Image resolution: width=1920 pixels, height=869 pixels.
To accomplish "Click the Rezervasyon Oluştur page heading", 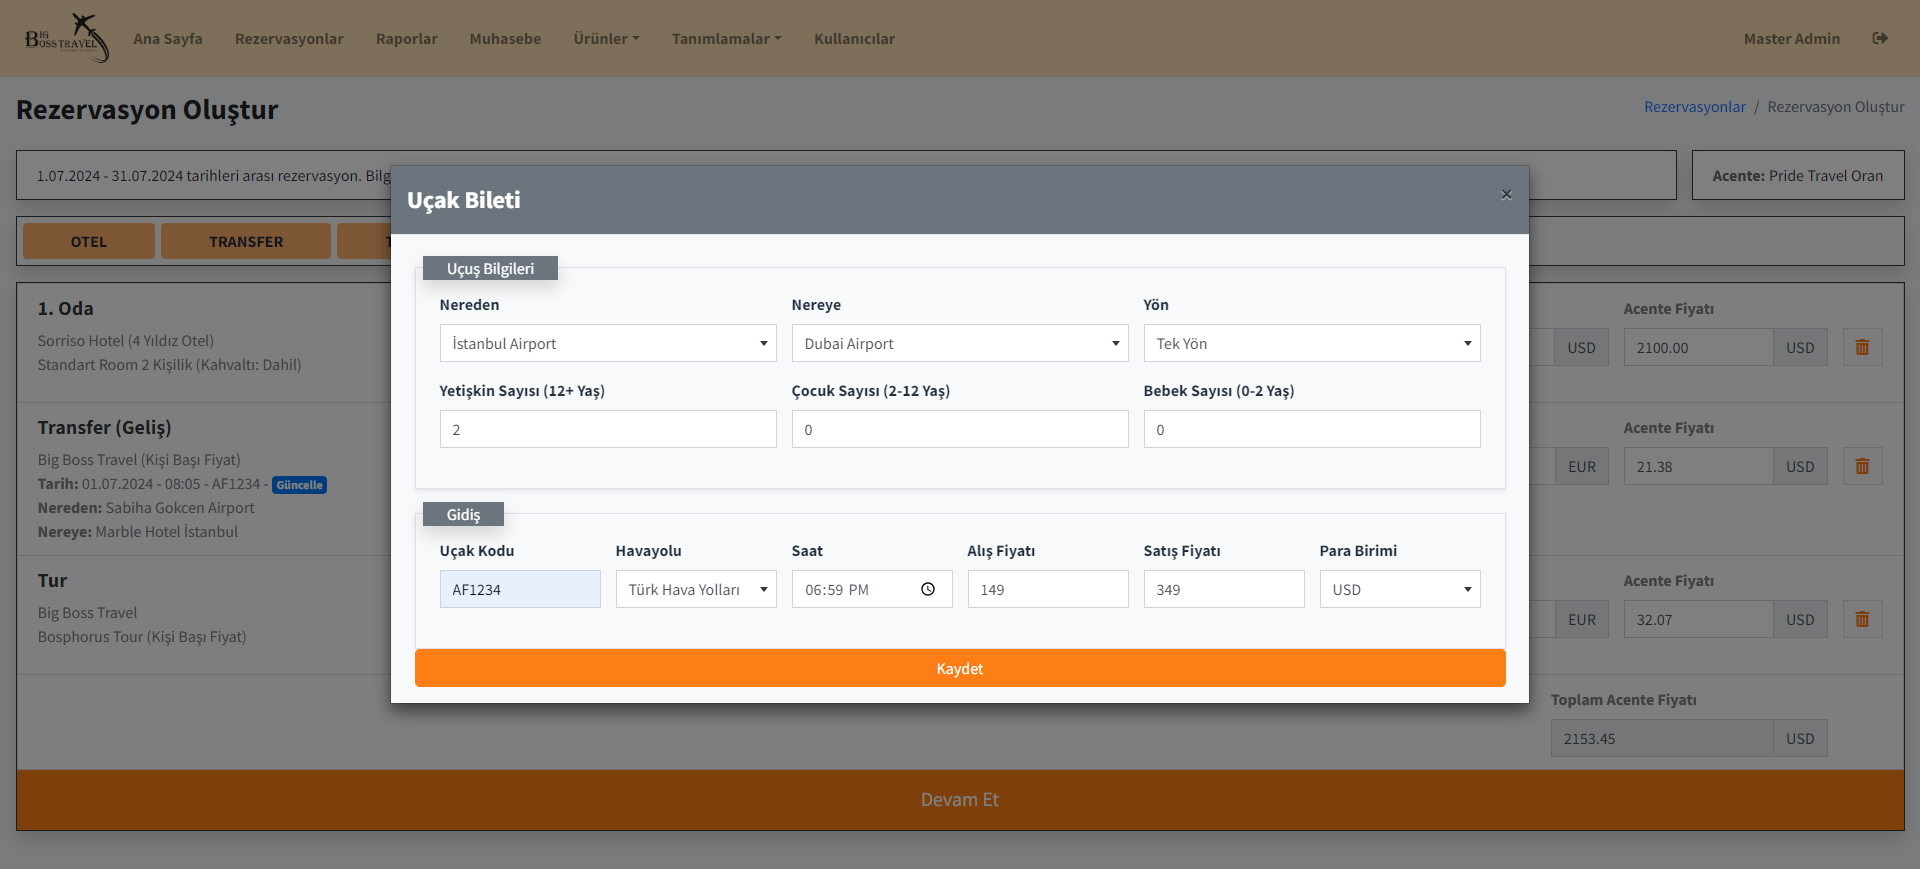I will click(147, 109).
